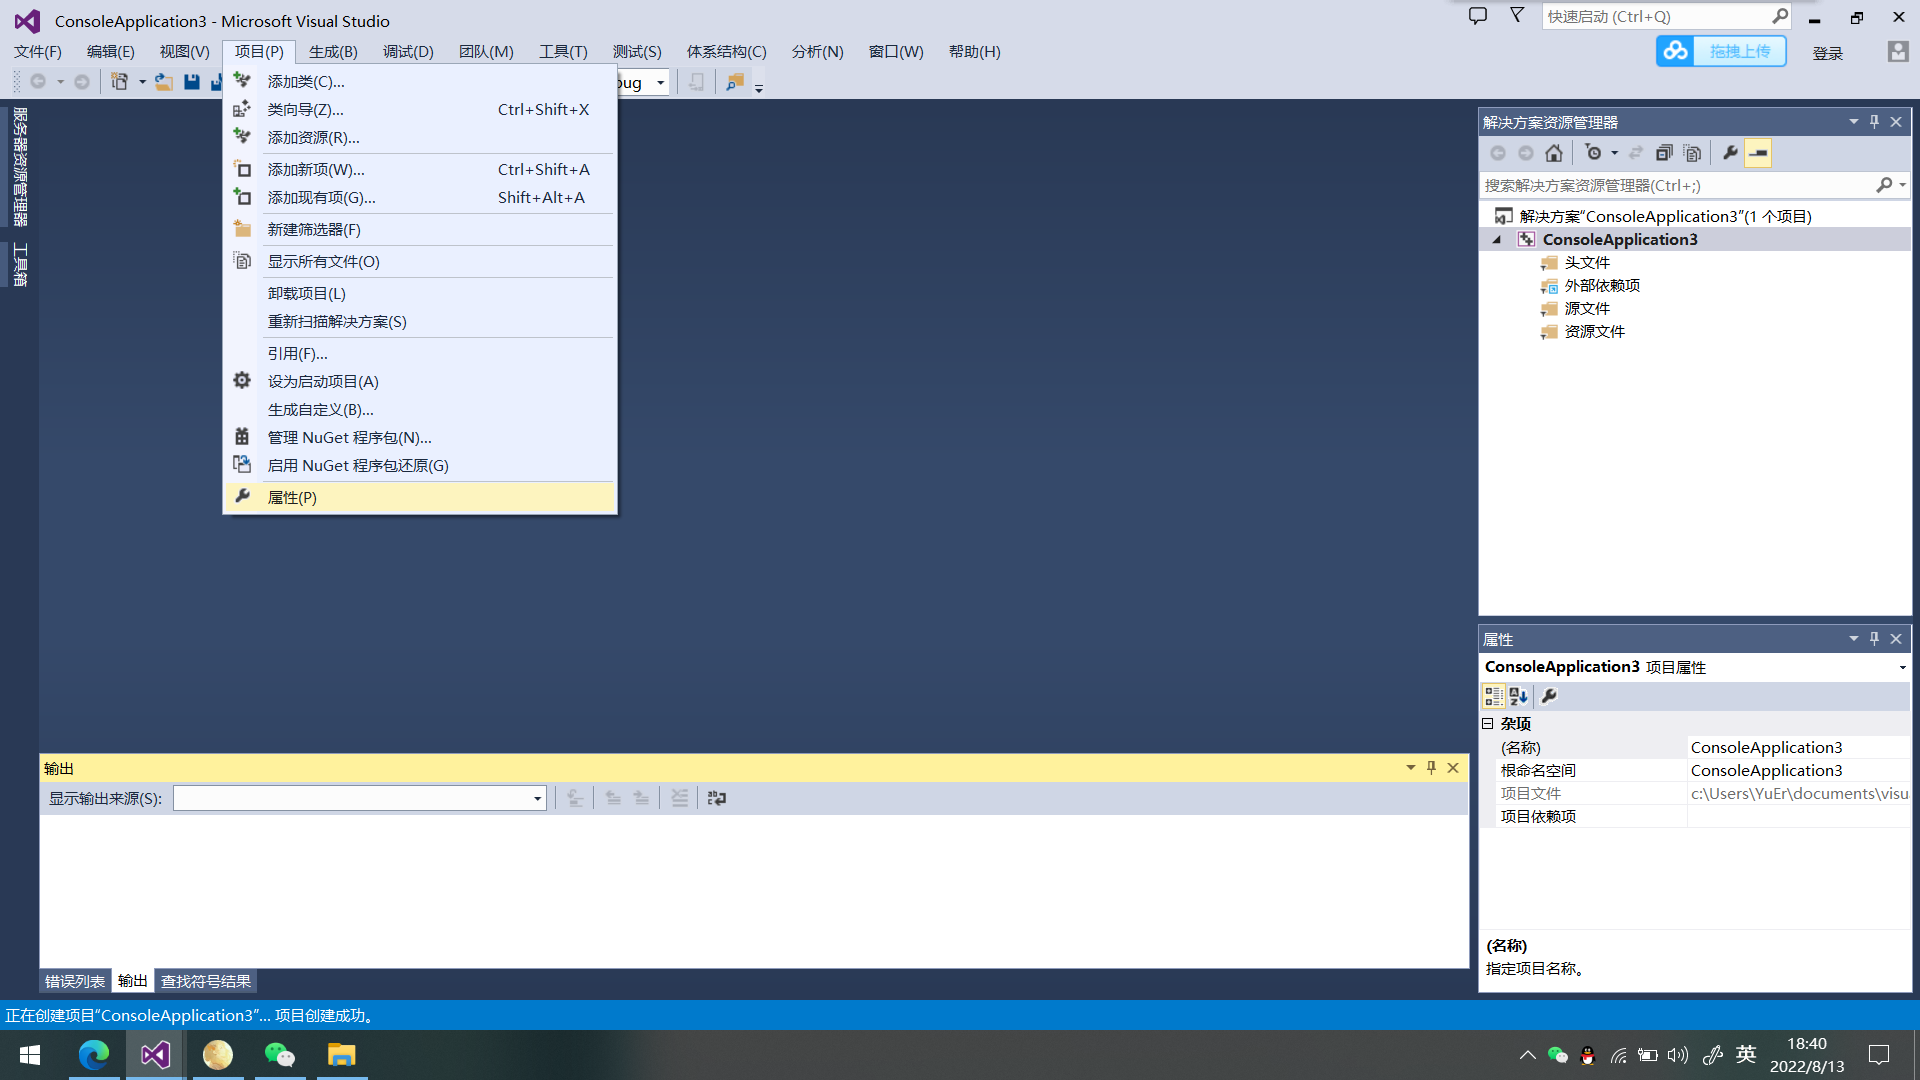This screenshot has height=1080, width=1920.
Task: Click the Property Pages wrench icon
Action: tap(1549, 696)
